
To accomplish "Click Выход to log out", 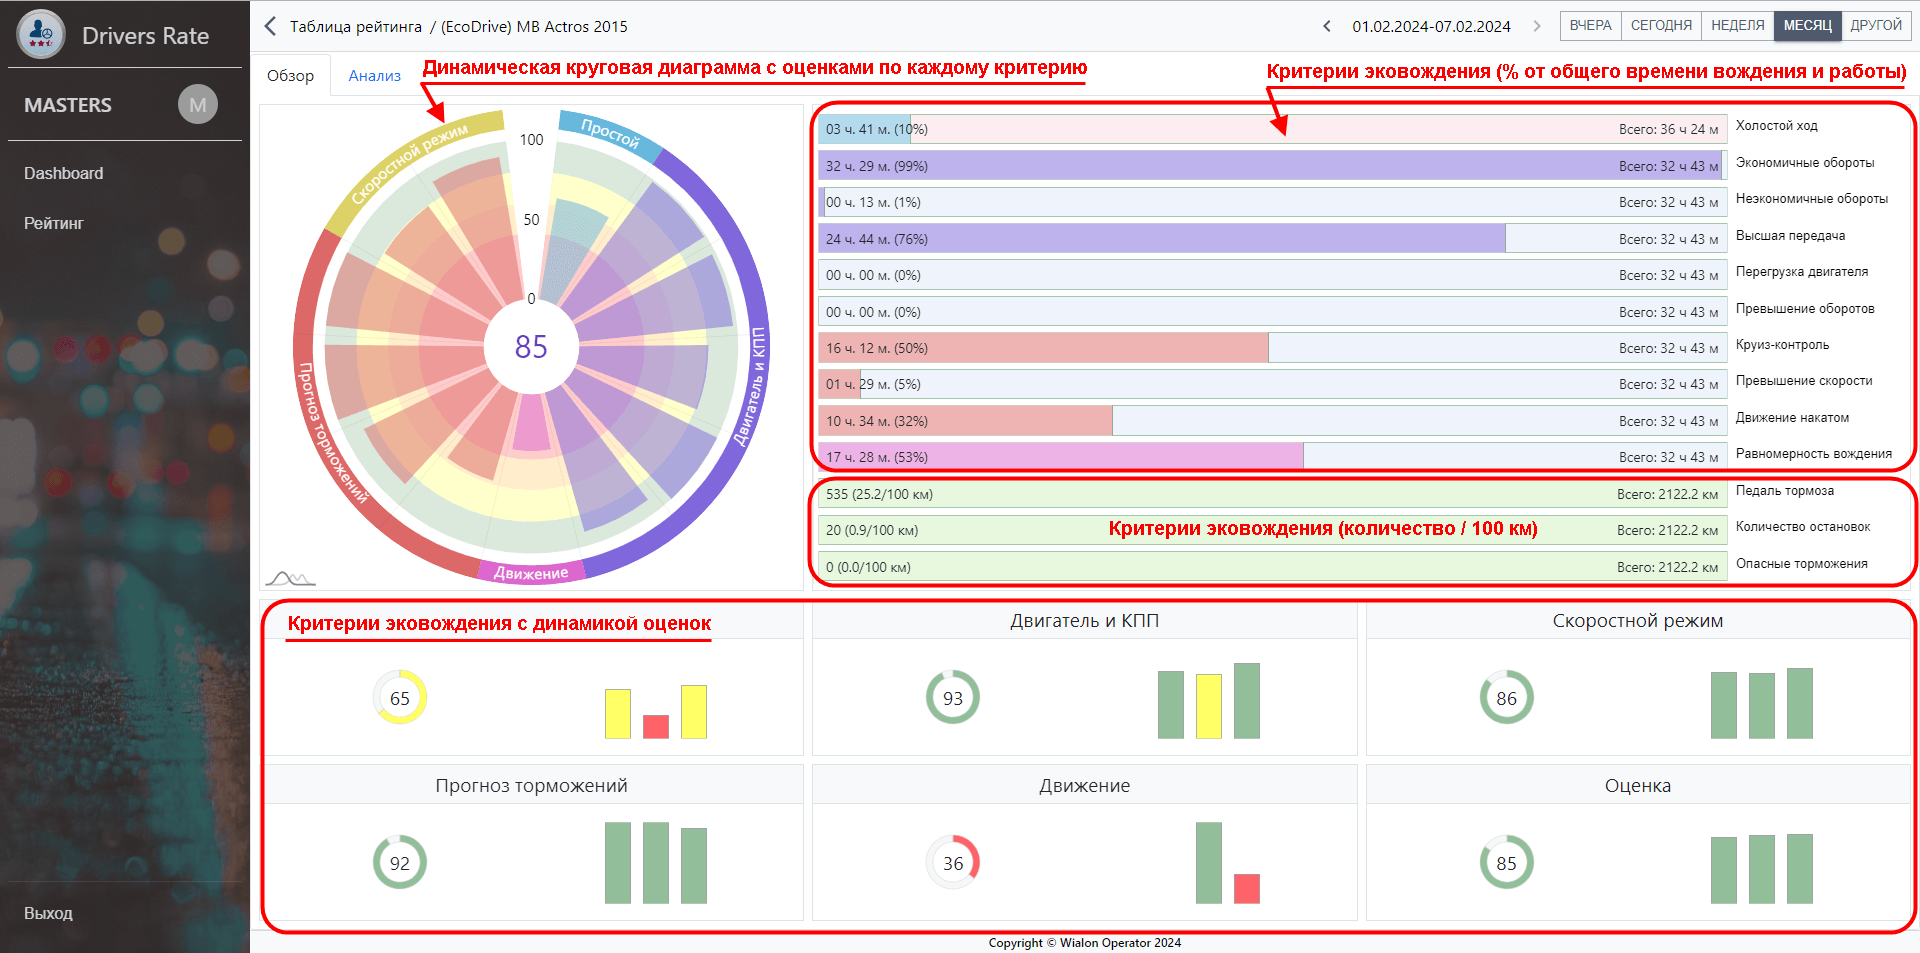I will 48,913.
